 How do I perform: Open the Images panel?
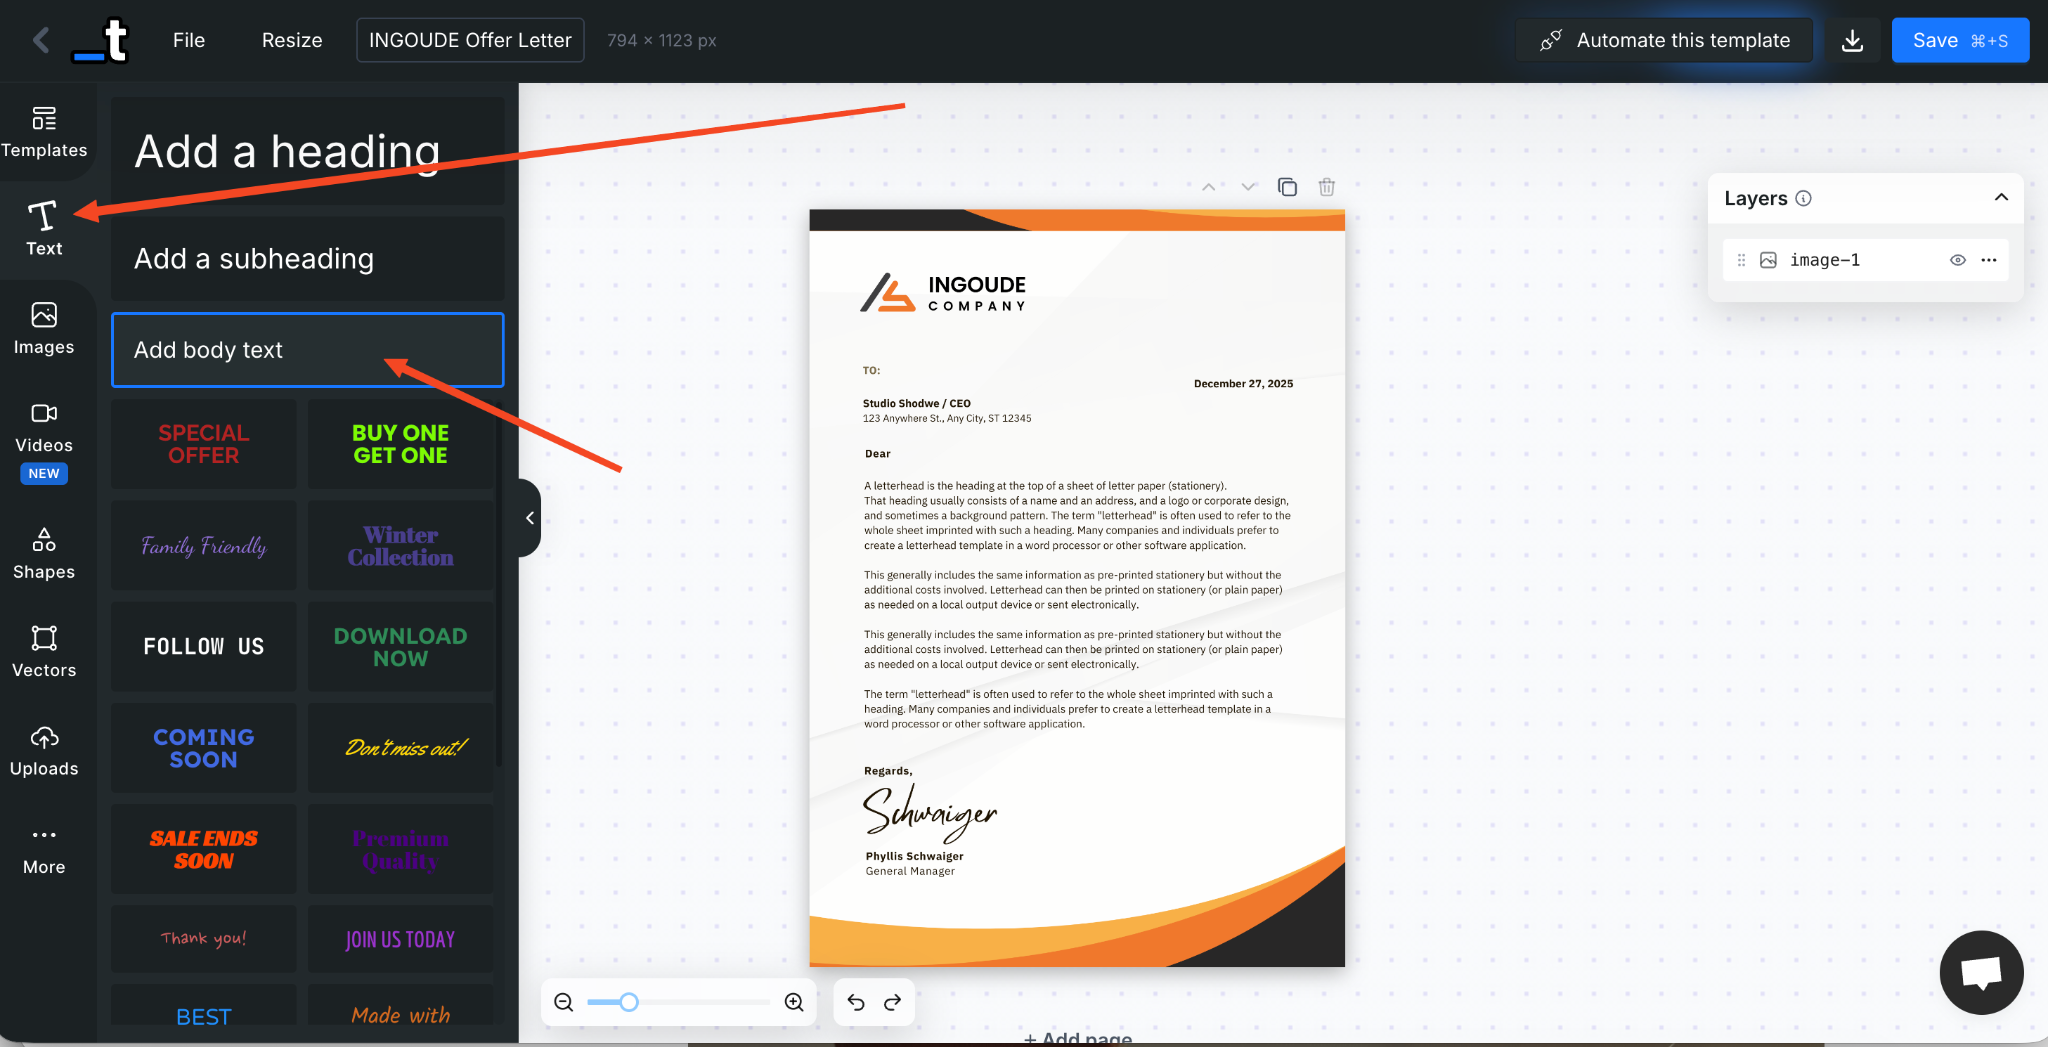(x=44, y=328)
